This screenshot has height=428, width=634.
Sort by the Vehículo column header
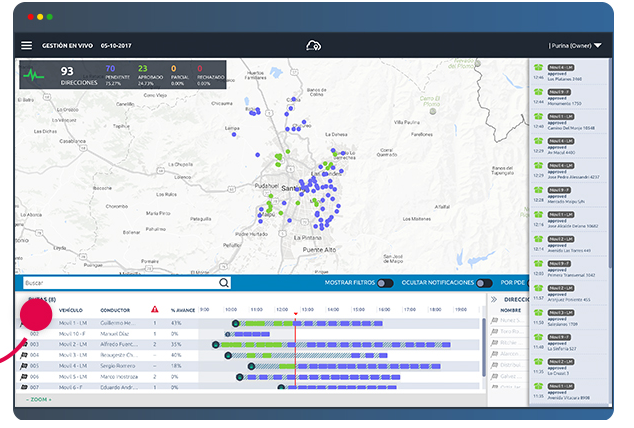pos(71,310)
